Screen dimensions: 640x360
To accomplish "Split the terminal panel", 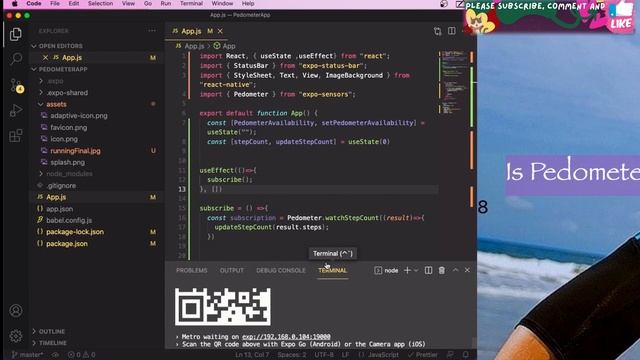I will point(428,270).
